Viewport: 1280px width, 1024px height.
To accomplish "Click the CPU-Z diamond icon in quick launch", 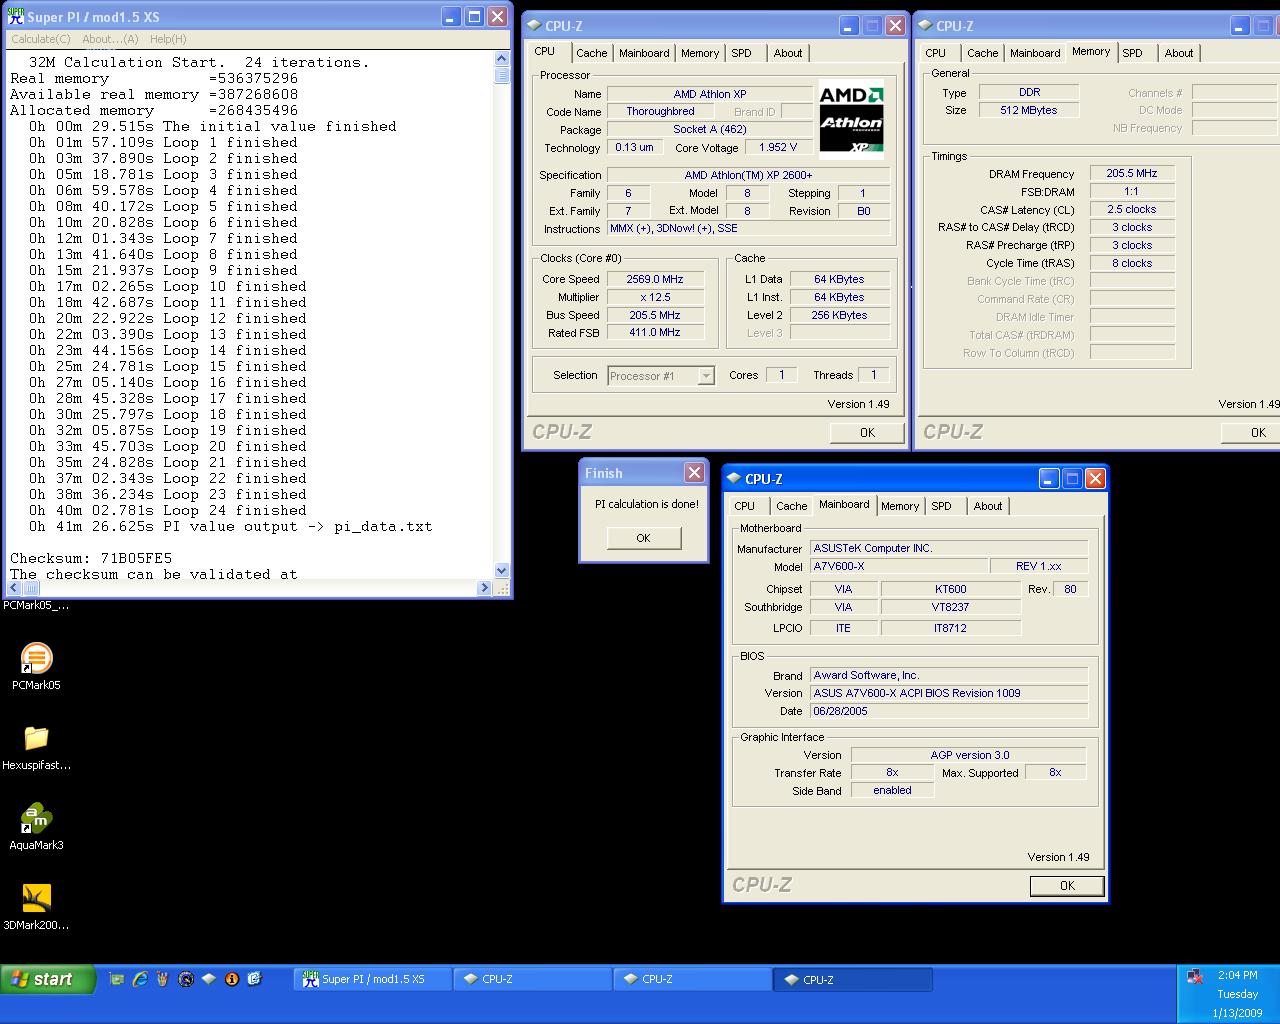I will point(209,980).
